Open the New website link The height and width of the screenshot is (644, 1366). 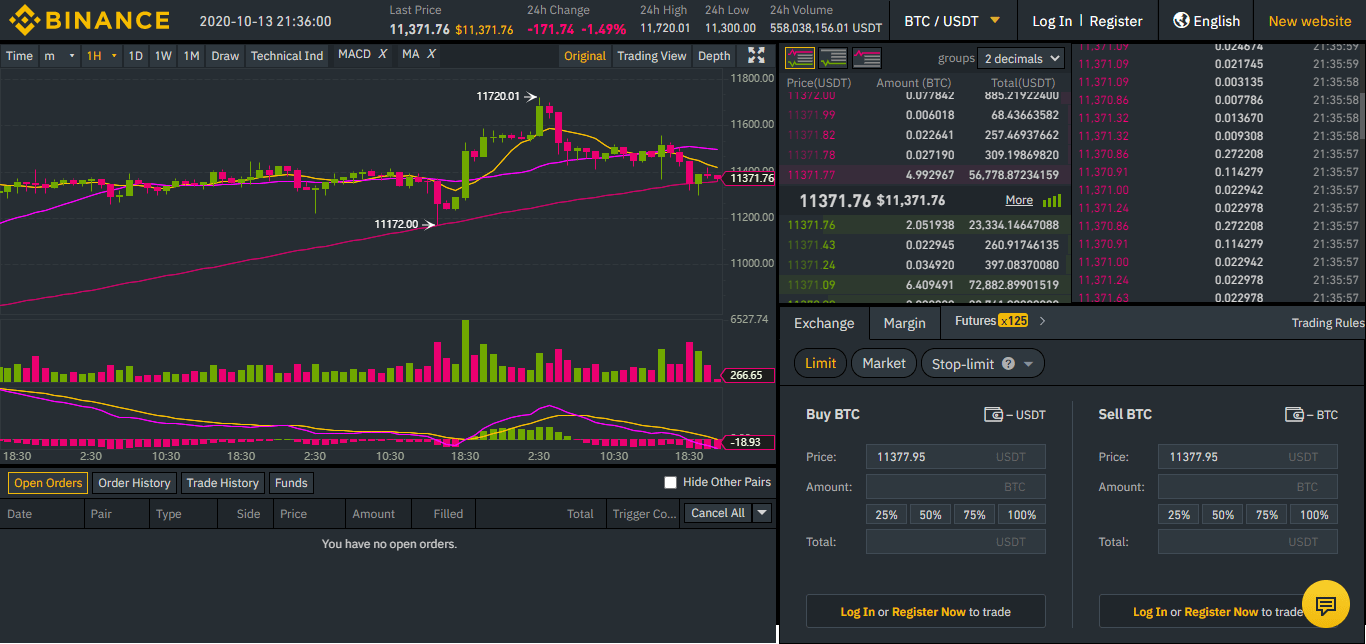click(x=1310, y=21)
